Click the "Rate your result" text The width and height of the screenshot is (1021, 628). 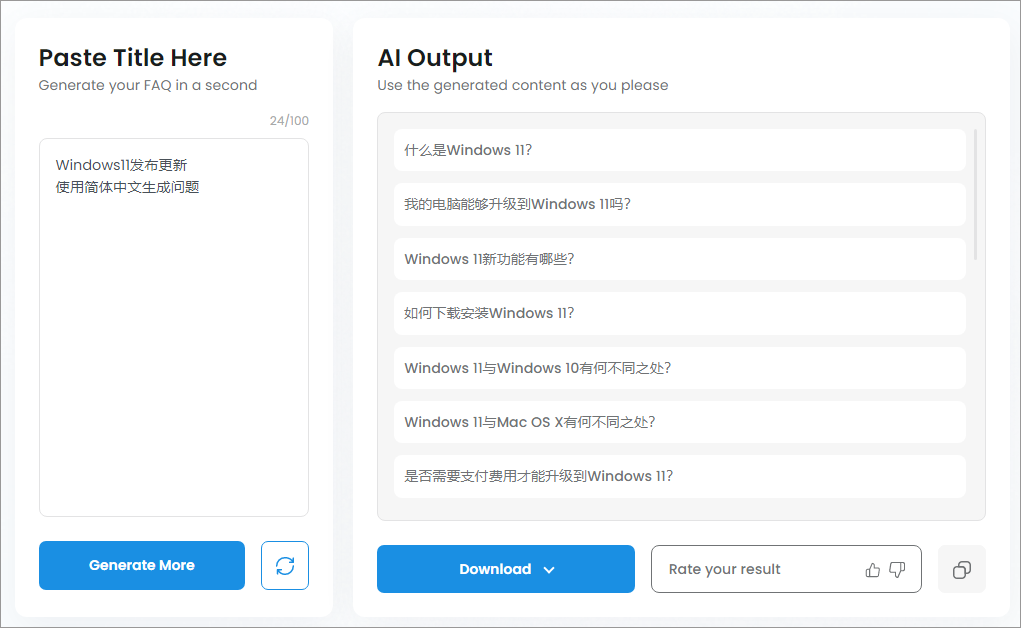tap(725, 570)
